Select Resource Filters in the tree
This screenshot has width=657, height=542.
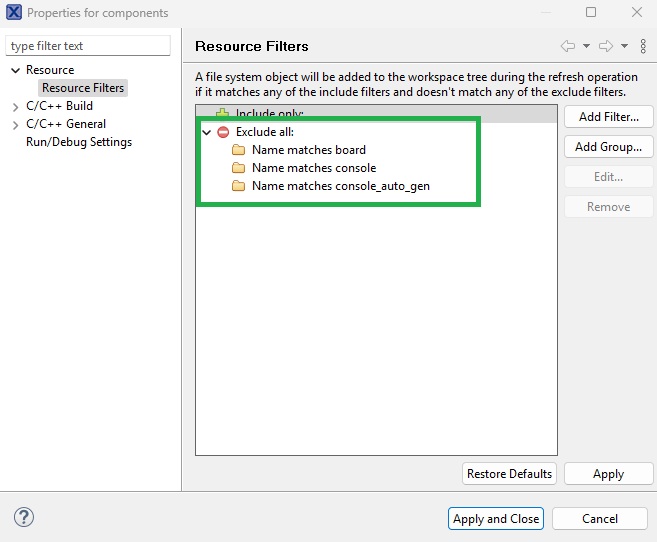83,88
